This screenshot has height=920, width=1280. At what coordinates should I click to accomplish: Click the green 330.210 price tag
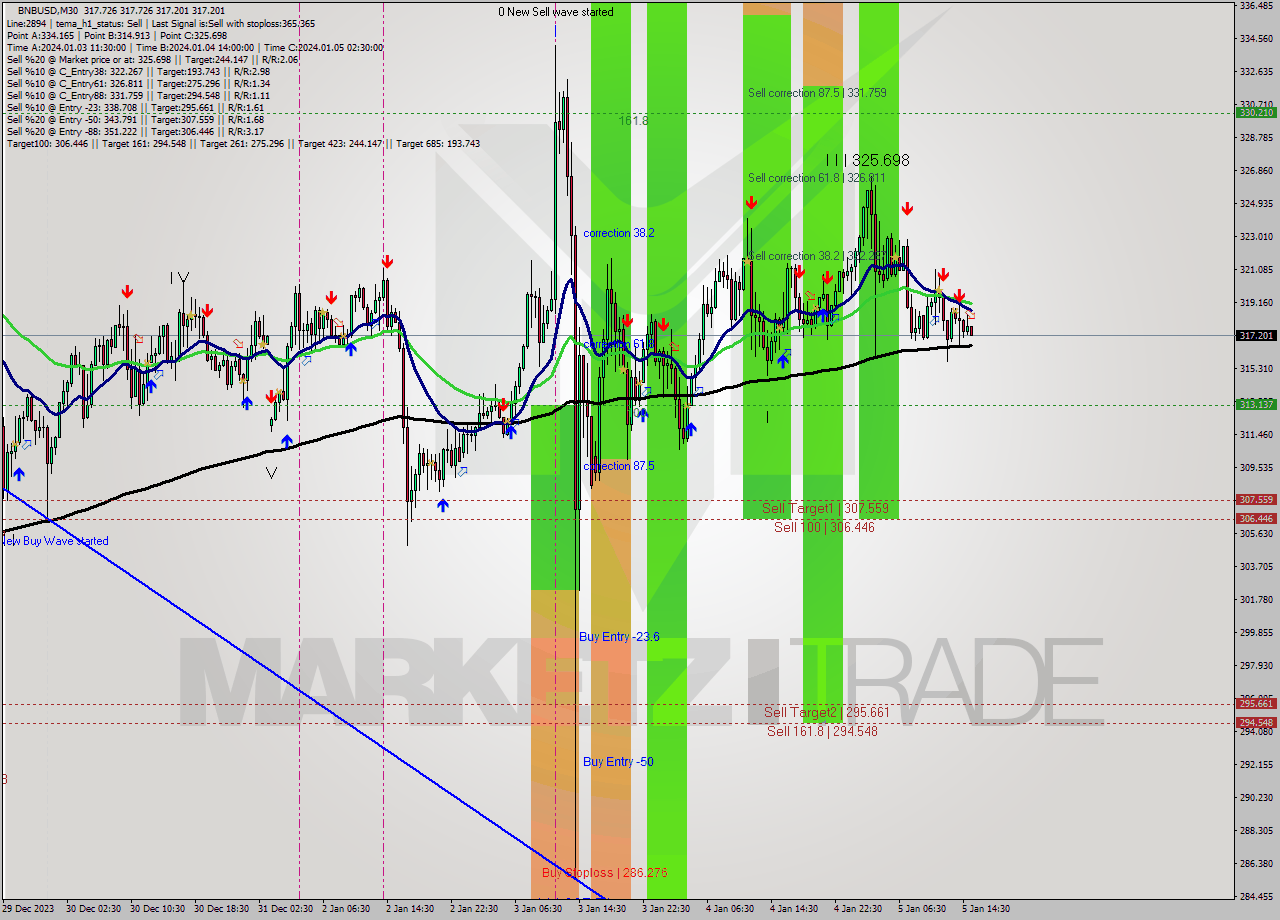coord(1256,113)
